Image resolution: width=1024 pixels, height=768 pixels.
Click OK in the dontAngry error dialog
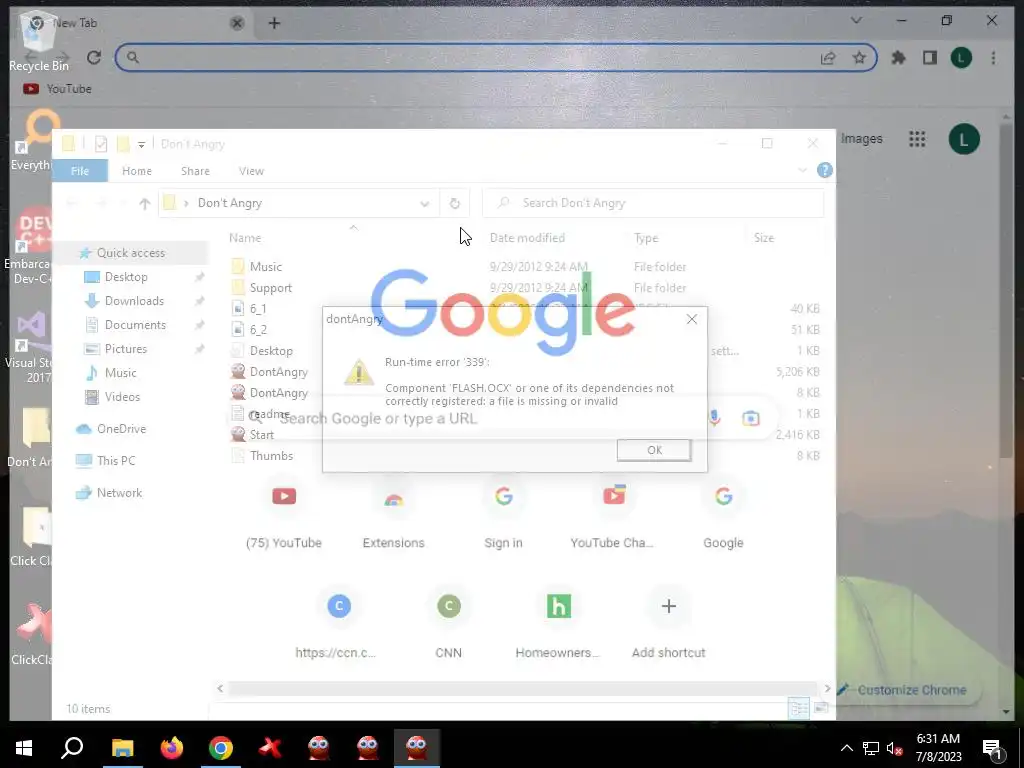coord(654,450)
